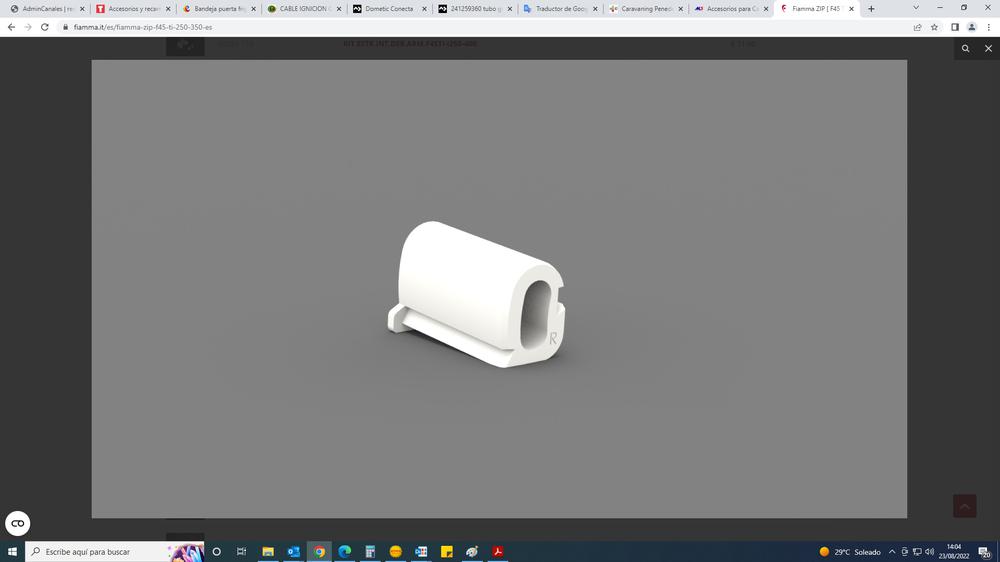Click the round accessibility widget icon
This screenshot has width=1000, height=562.
point(17,523)
